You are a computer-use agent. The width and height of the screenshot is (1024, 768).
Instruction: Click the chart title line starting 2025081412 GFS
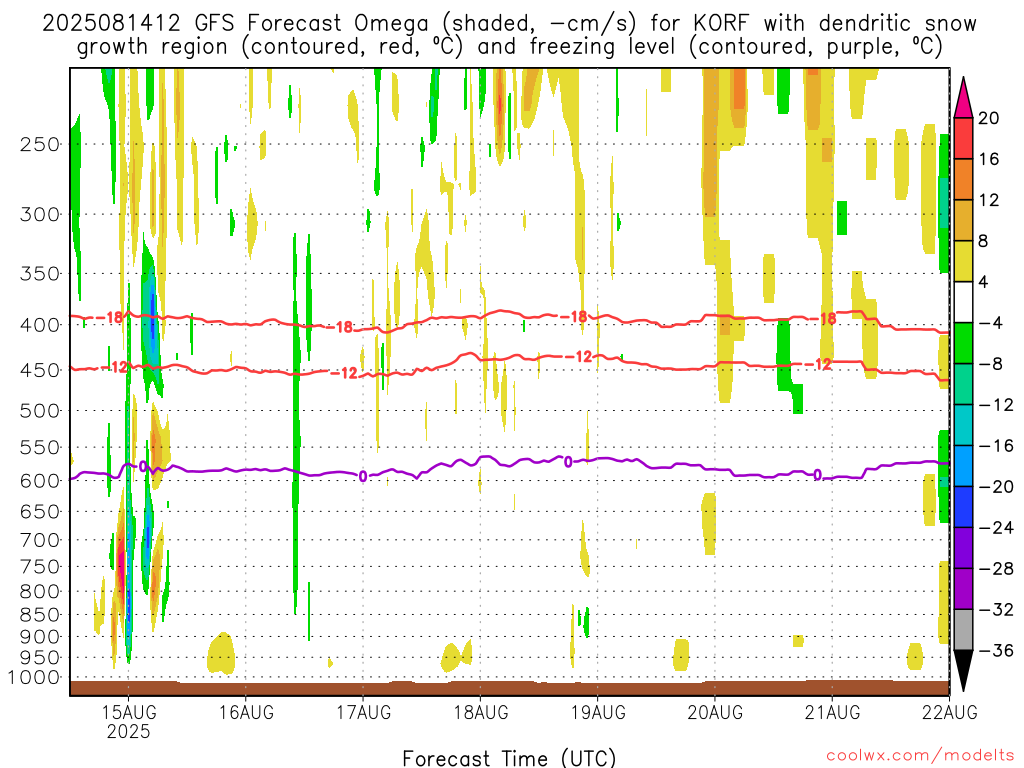point(509,24)
